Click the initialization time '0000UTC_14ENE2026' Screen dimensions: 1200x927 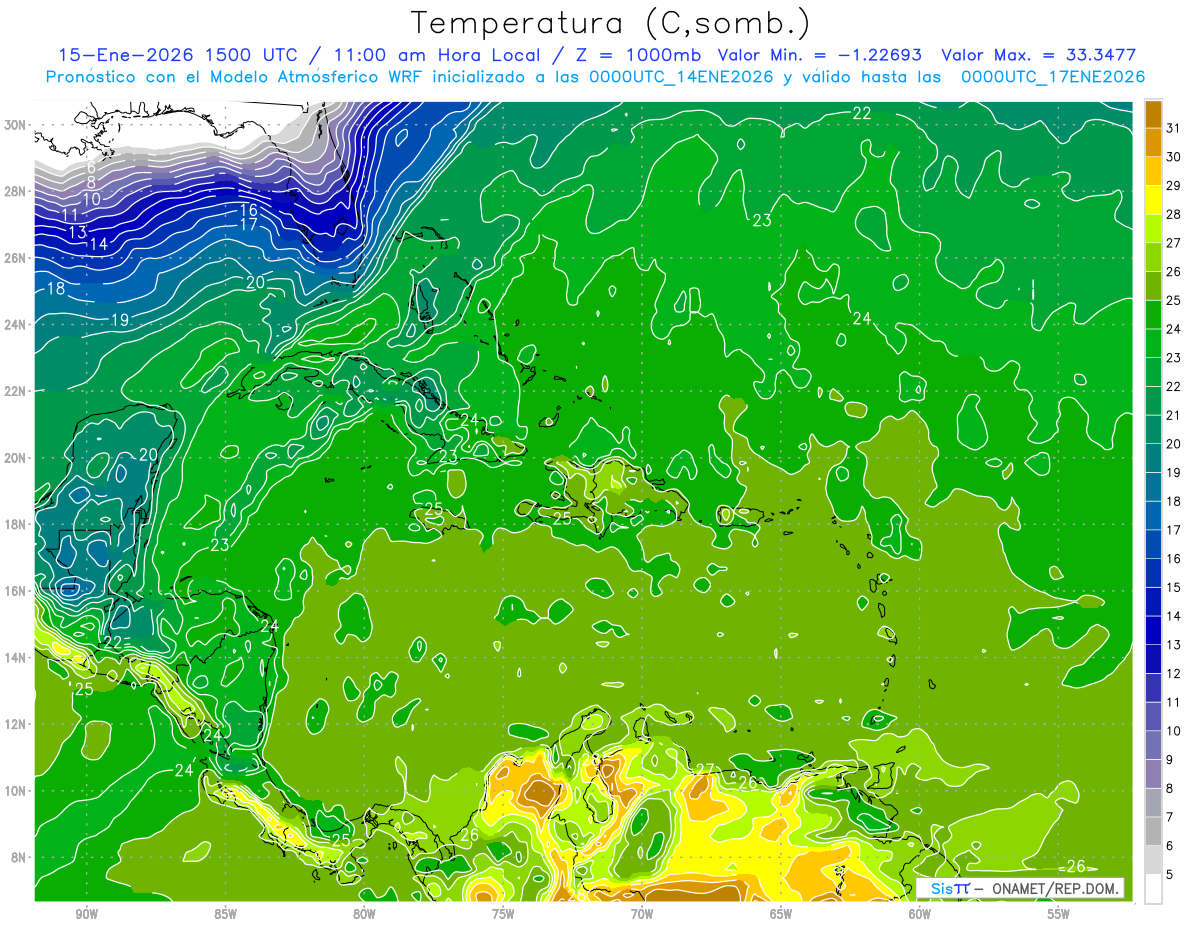(x=682, y=77)
